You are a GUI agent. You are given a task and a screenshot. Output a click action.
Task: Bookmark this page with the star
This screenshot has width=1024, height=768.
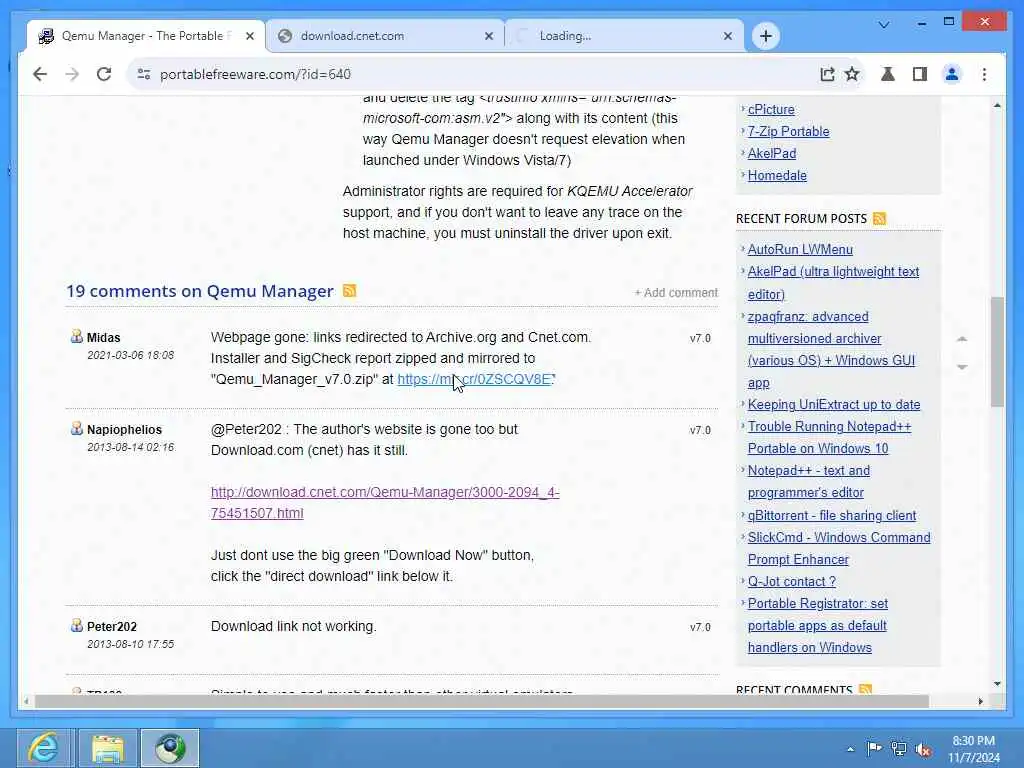(x=852, y=74)
